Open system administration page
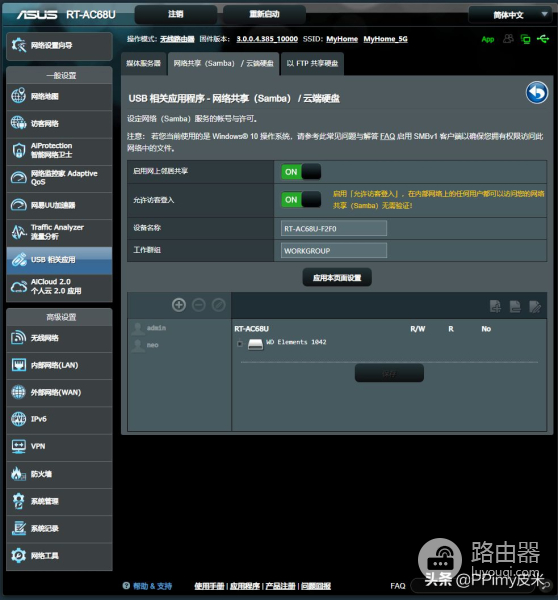 coord(59,502)
